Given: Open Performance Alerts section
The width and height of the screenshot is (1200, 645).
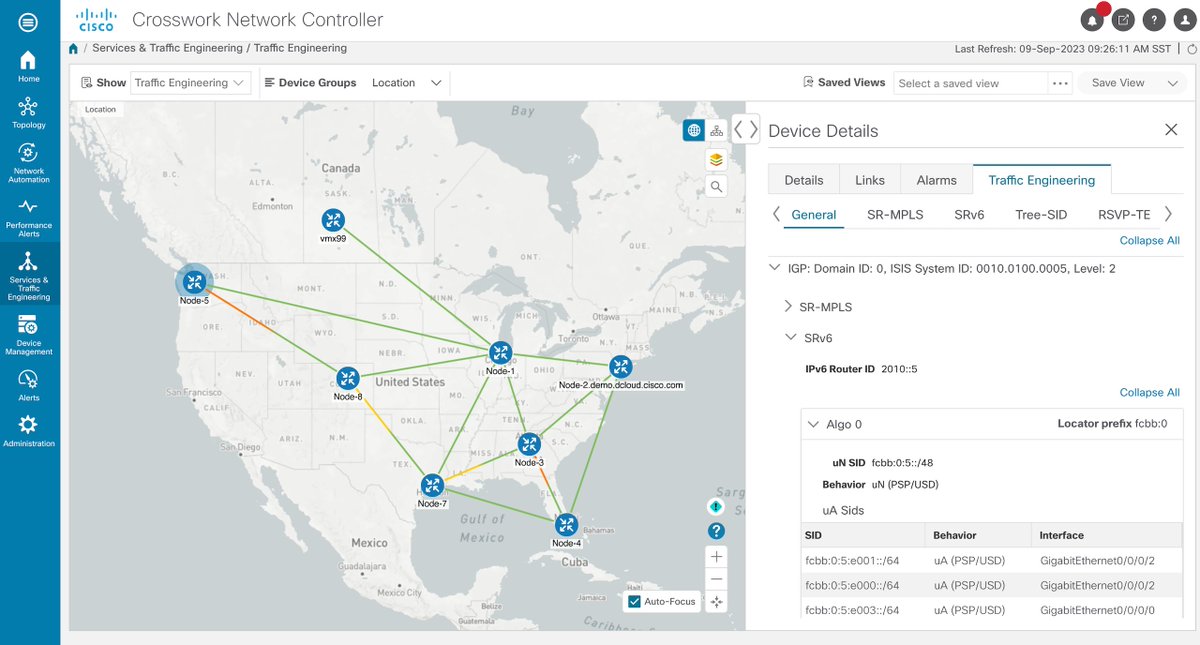Looking at the screenshot, I should (x=28, y=216).
